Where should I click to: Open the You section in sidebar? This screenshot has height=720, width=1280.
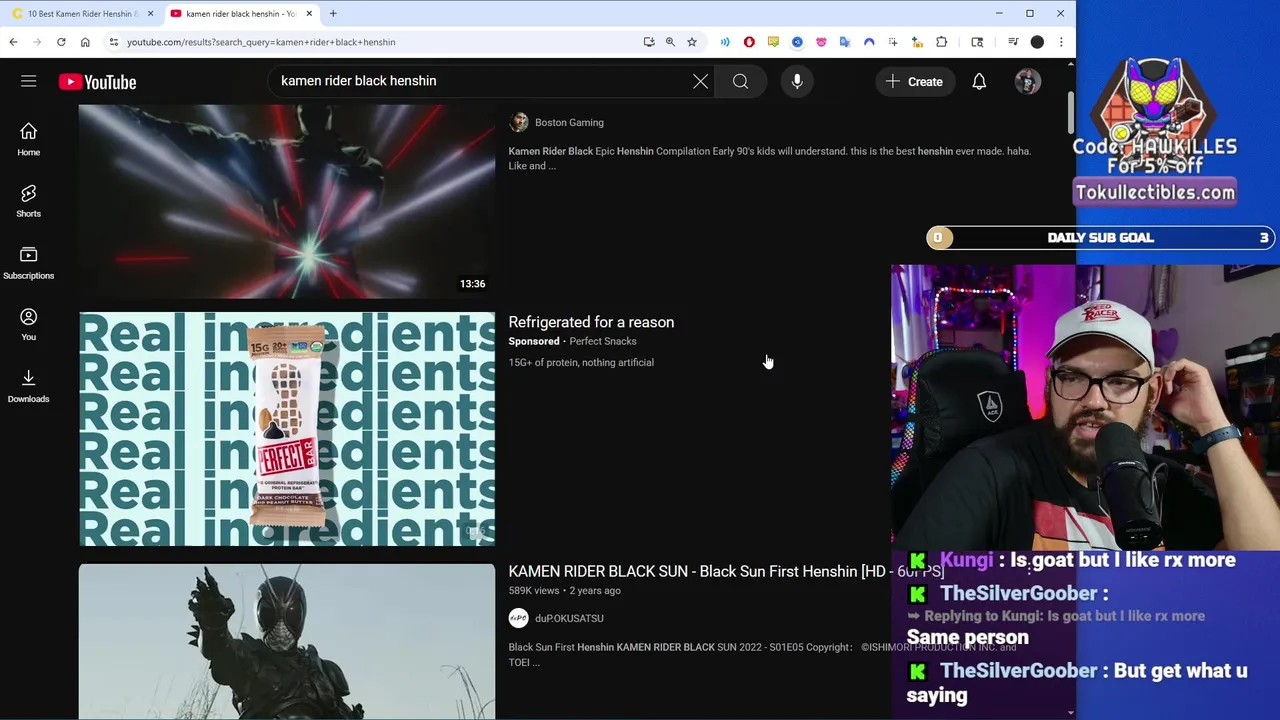pos(28,324)
